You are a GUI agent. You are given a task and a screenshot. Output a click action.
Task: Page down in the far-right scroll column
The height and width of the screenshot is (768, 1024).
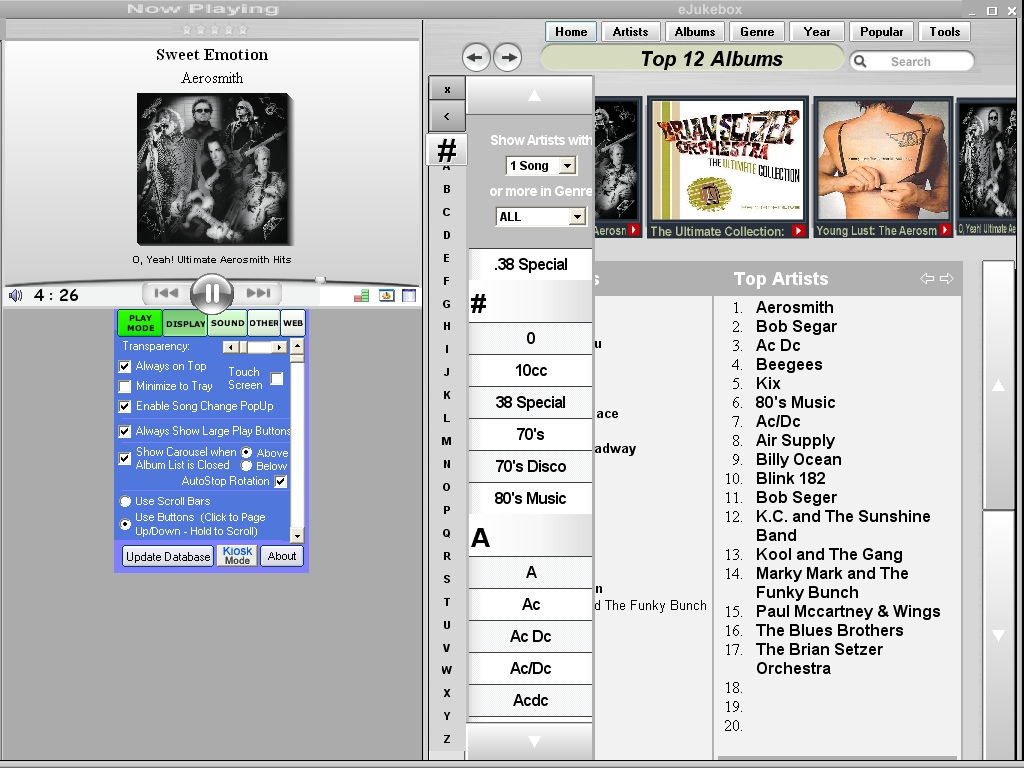pyautogui.click(x=999, y=635)
